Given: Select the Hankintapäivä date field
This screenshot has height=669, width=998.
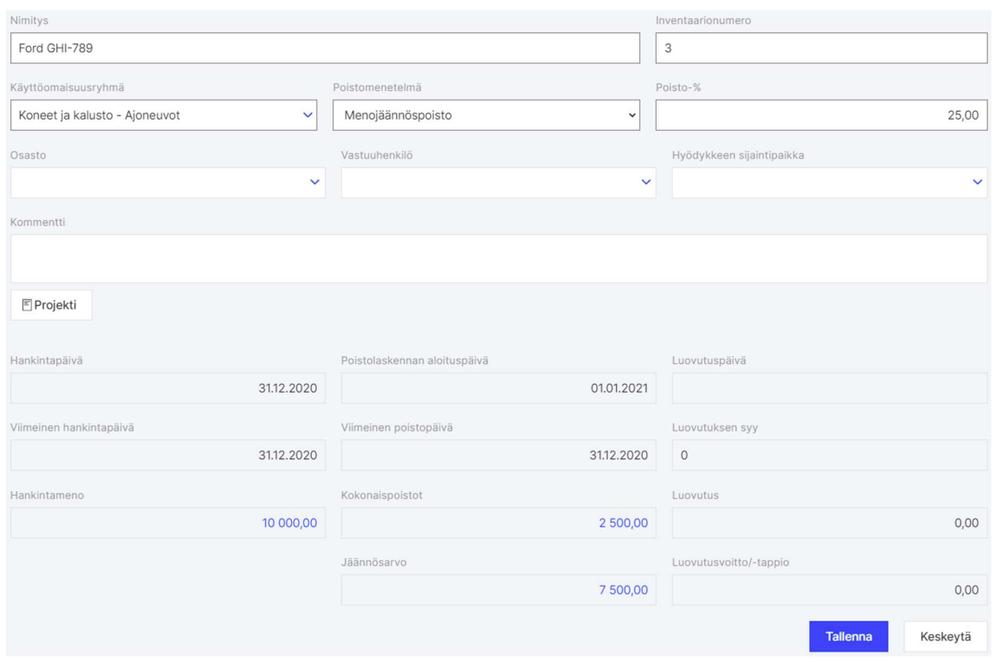Looking at the screenshot, I should pos(167,388).
